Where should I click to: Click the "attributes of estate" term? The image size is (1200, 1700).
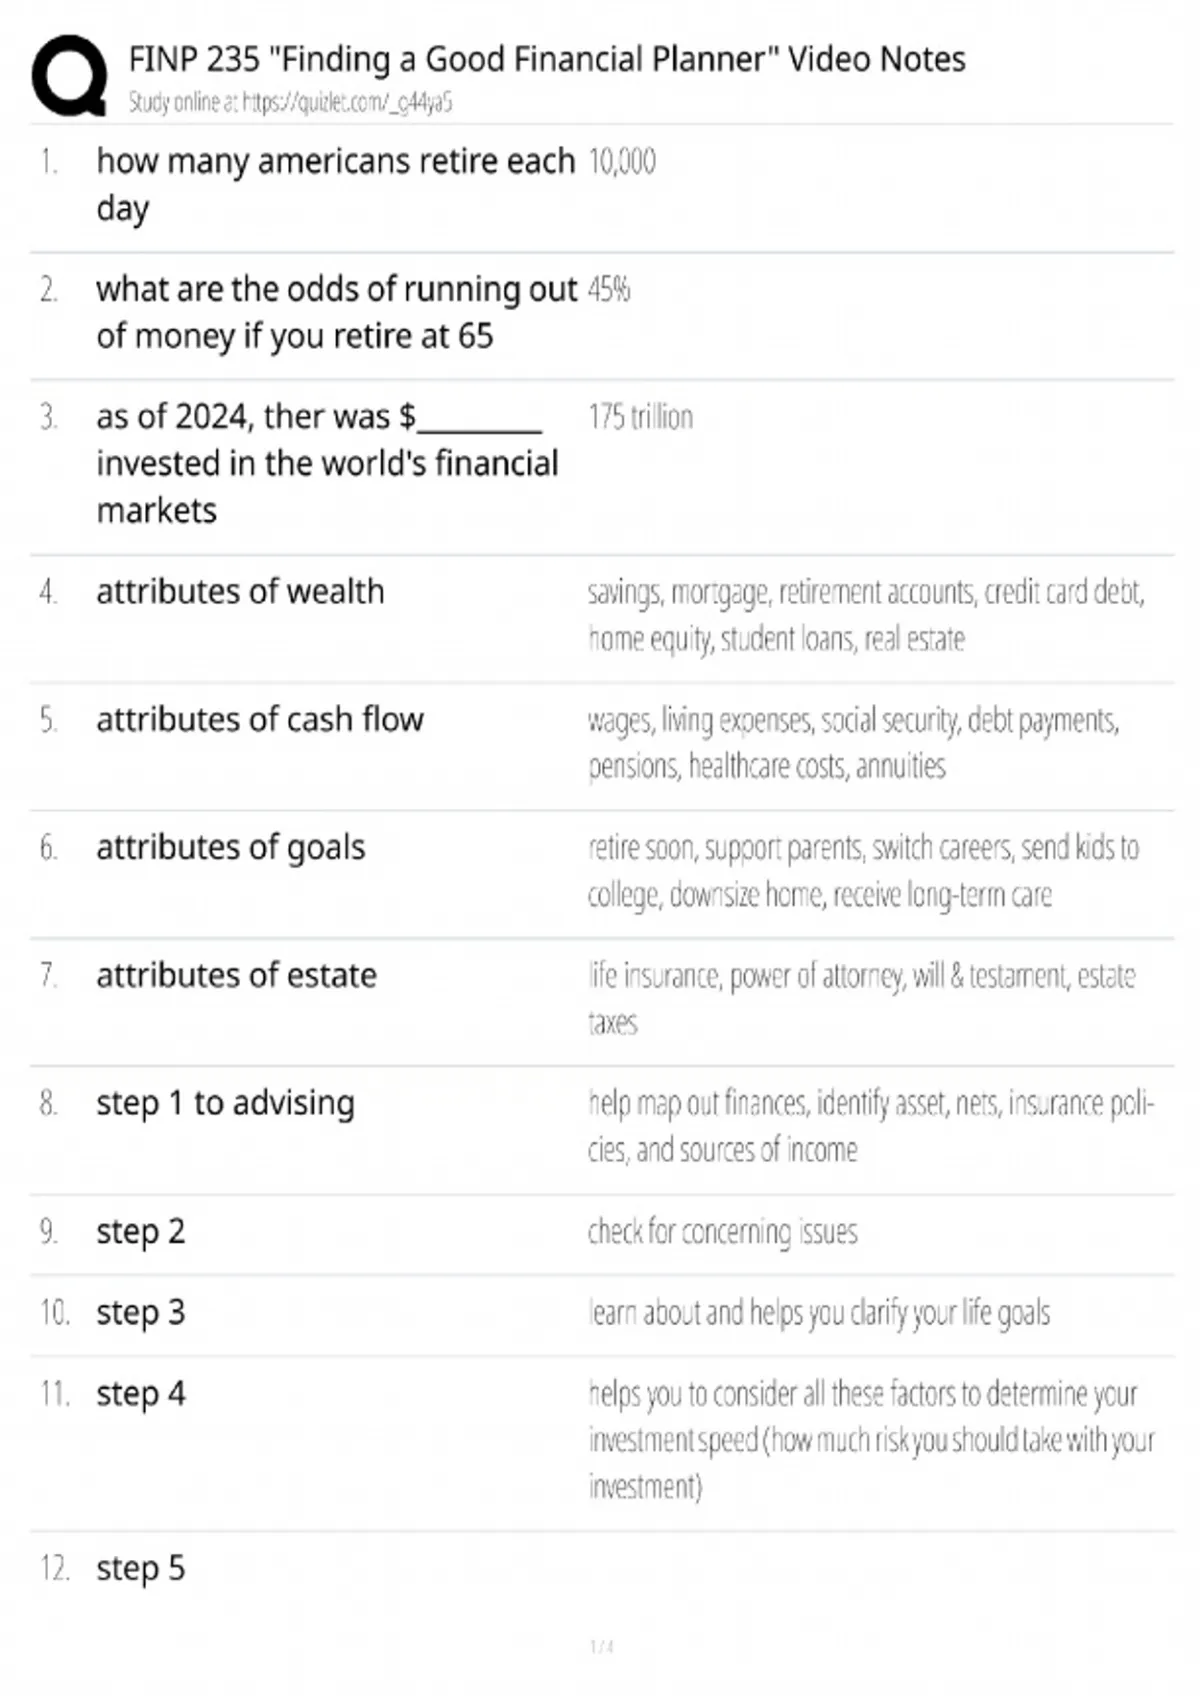click(x=237, y=976)
